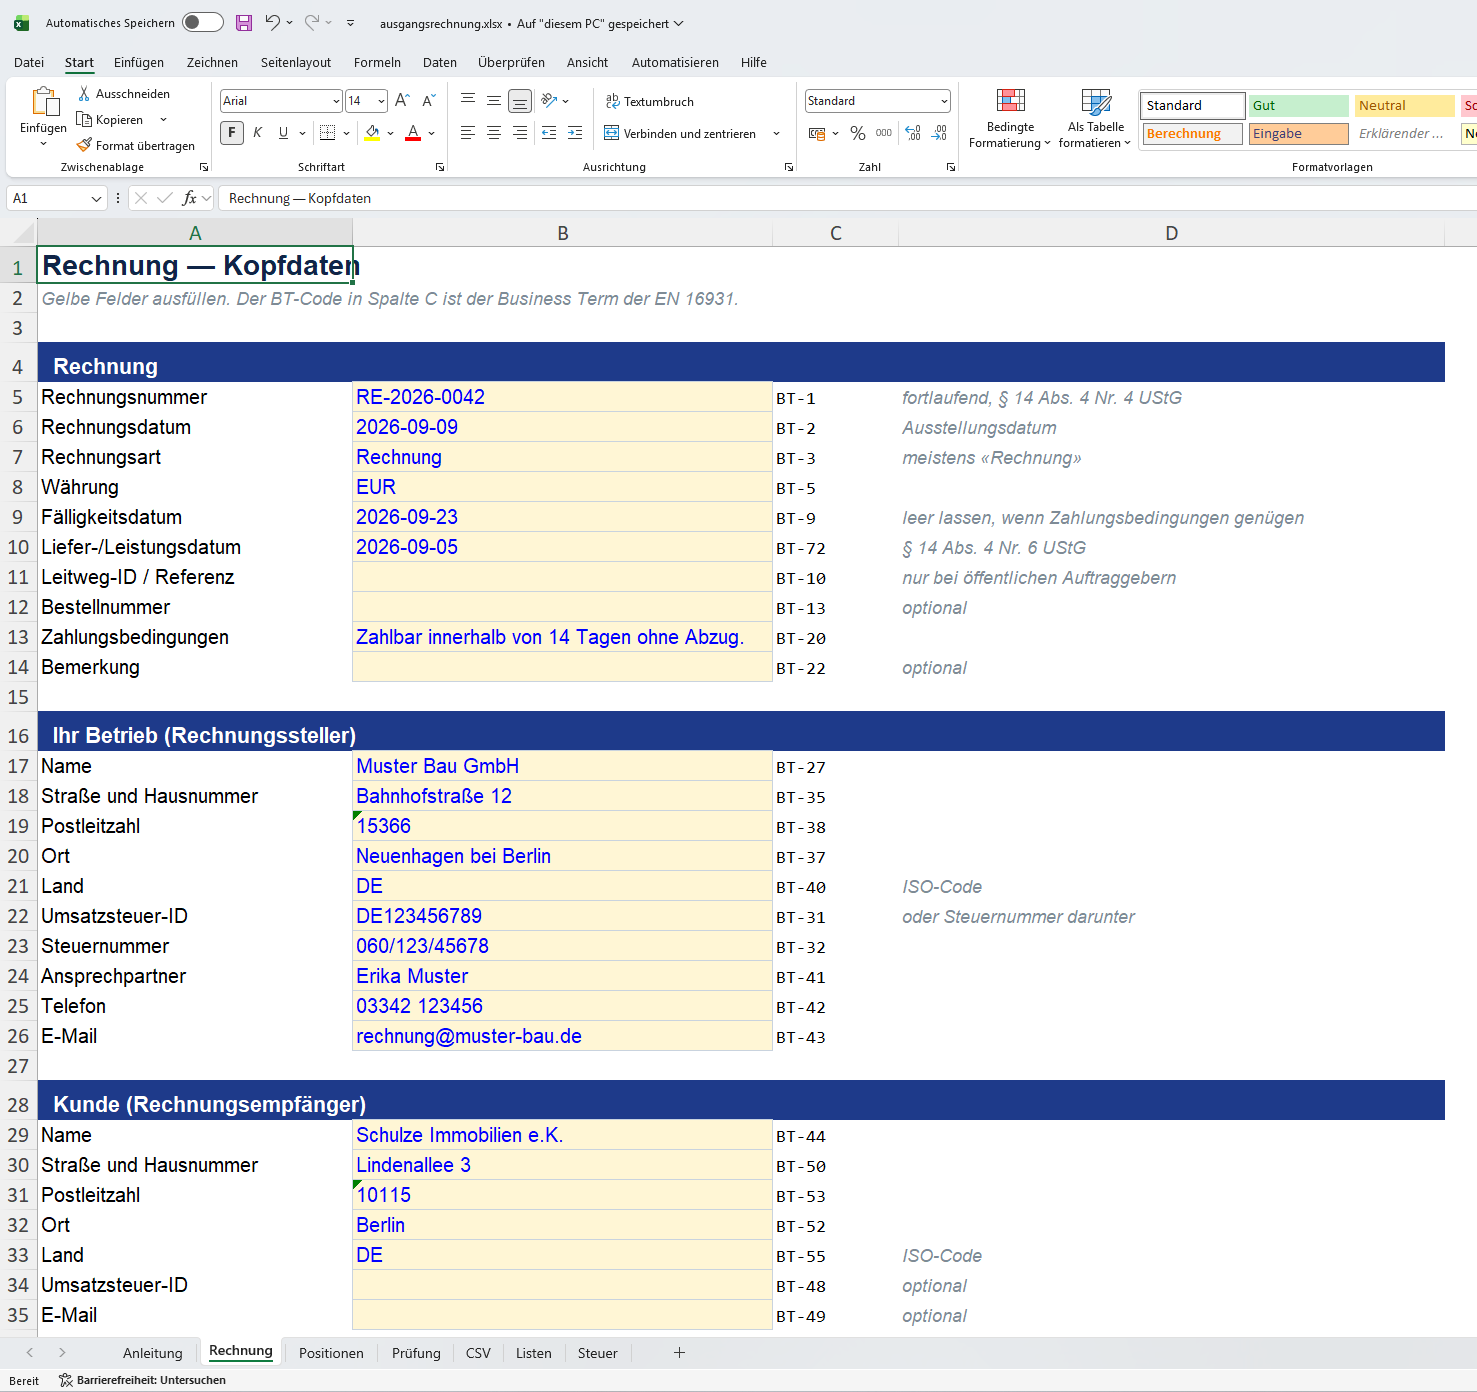Align text to the top of the cell
1477x1392 pixels.
click(x=468, y=101)
